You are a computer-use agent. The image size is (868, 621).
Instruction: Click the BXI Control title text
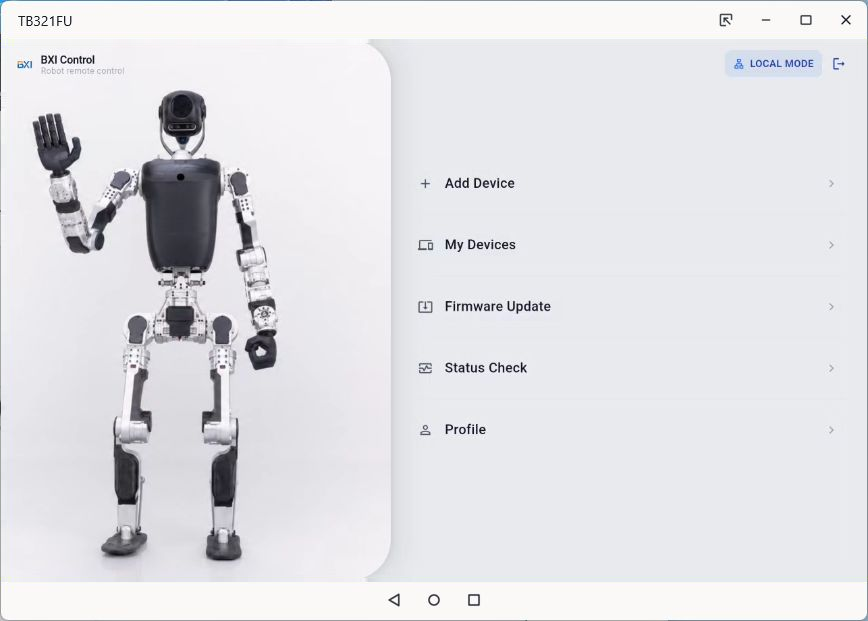tap(68, 60)
